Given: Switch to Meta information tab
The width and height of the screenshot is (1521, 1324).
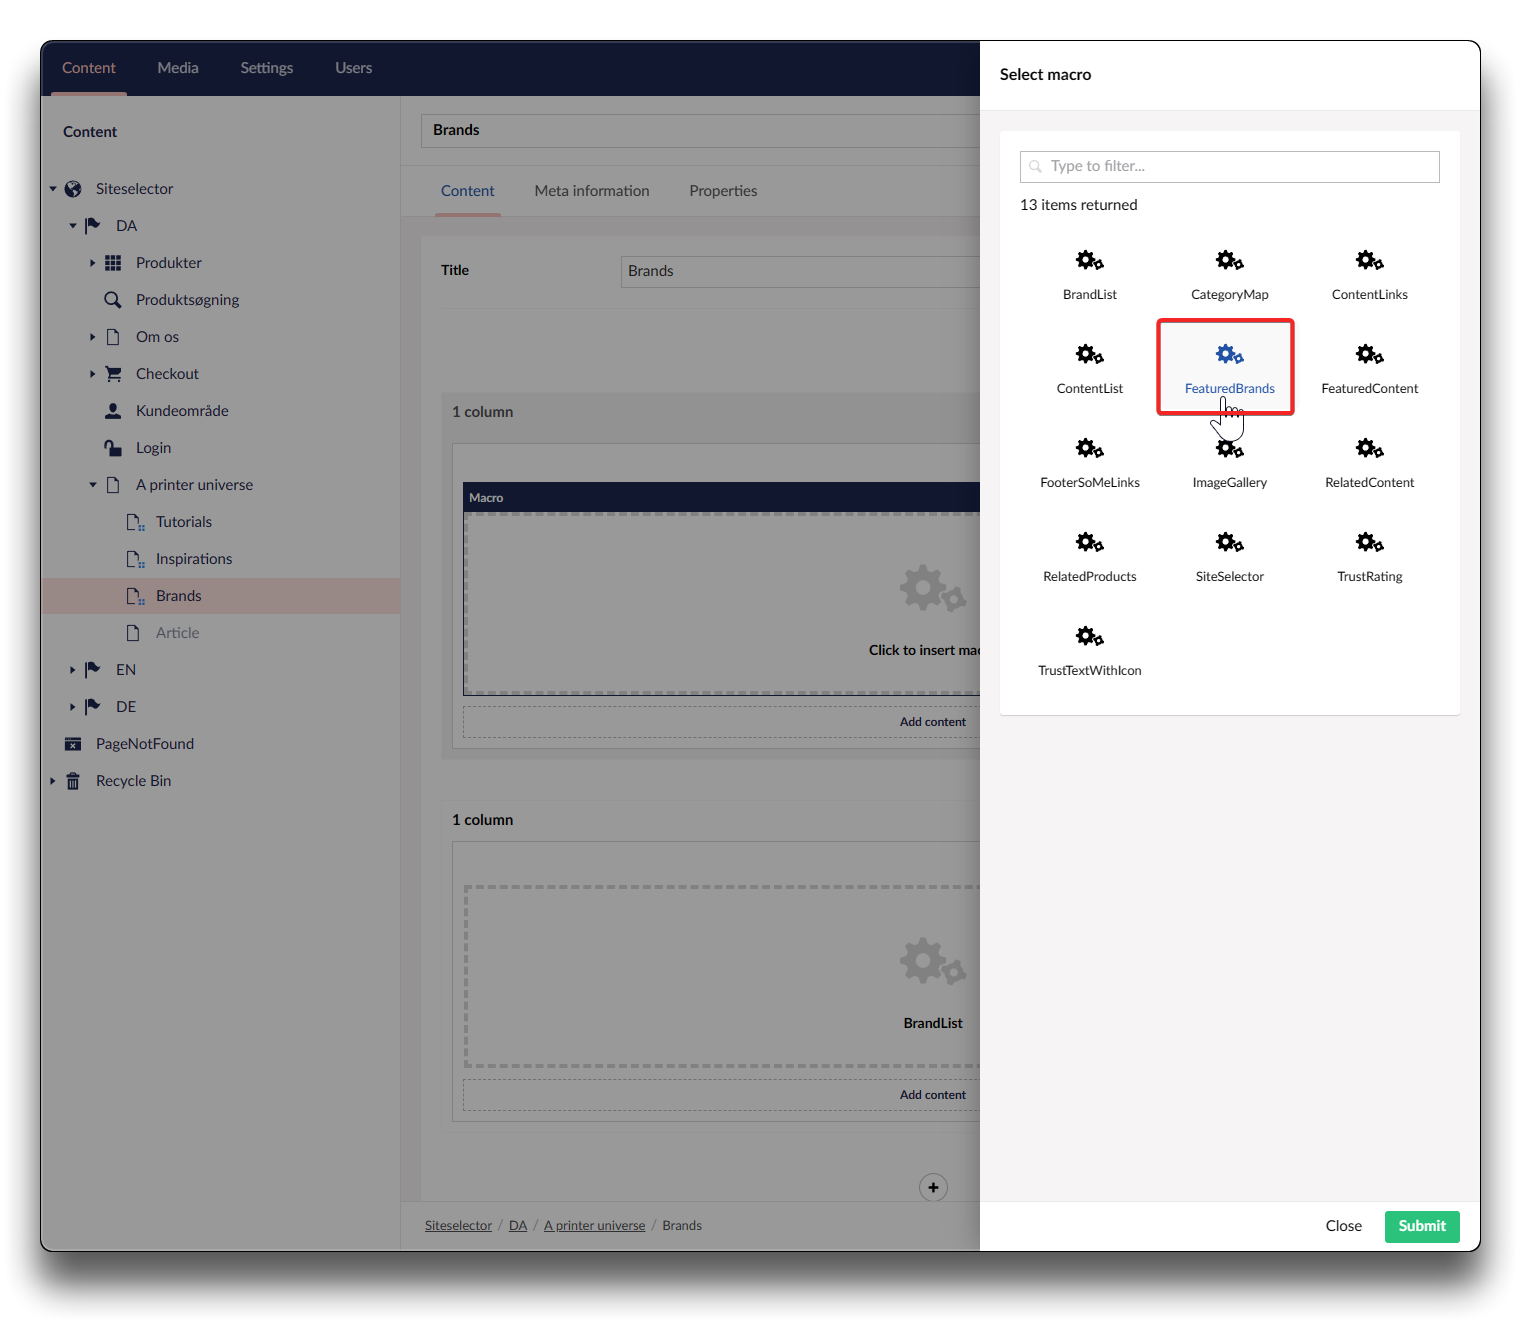Looking at the screenshot, I should 591,191.
